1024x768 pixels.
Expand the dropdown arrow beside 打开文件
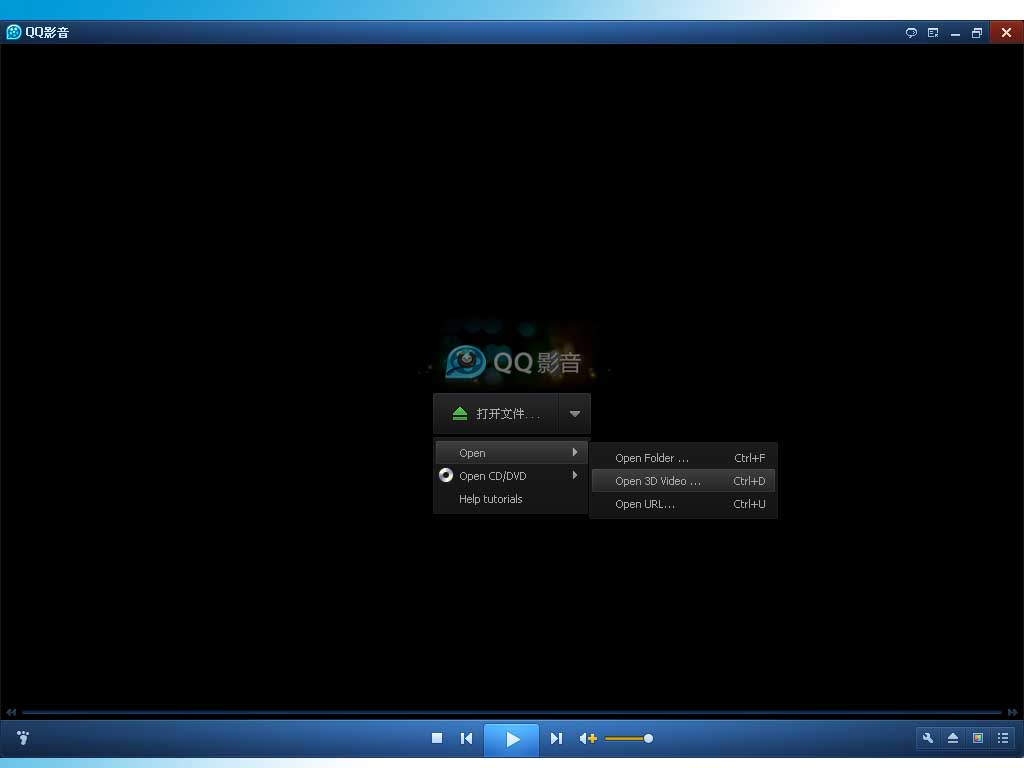click(x=575, y=413)
